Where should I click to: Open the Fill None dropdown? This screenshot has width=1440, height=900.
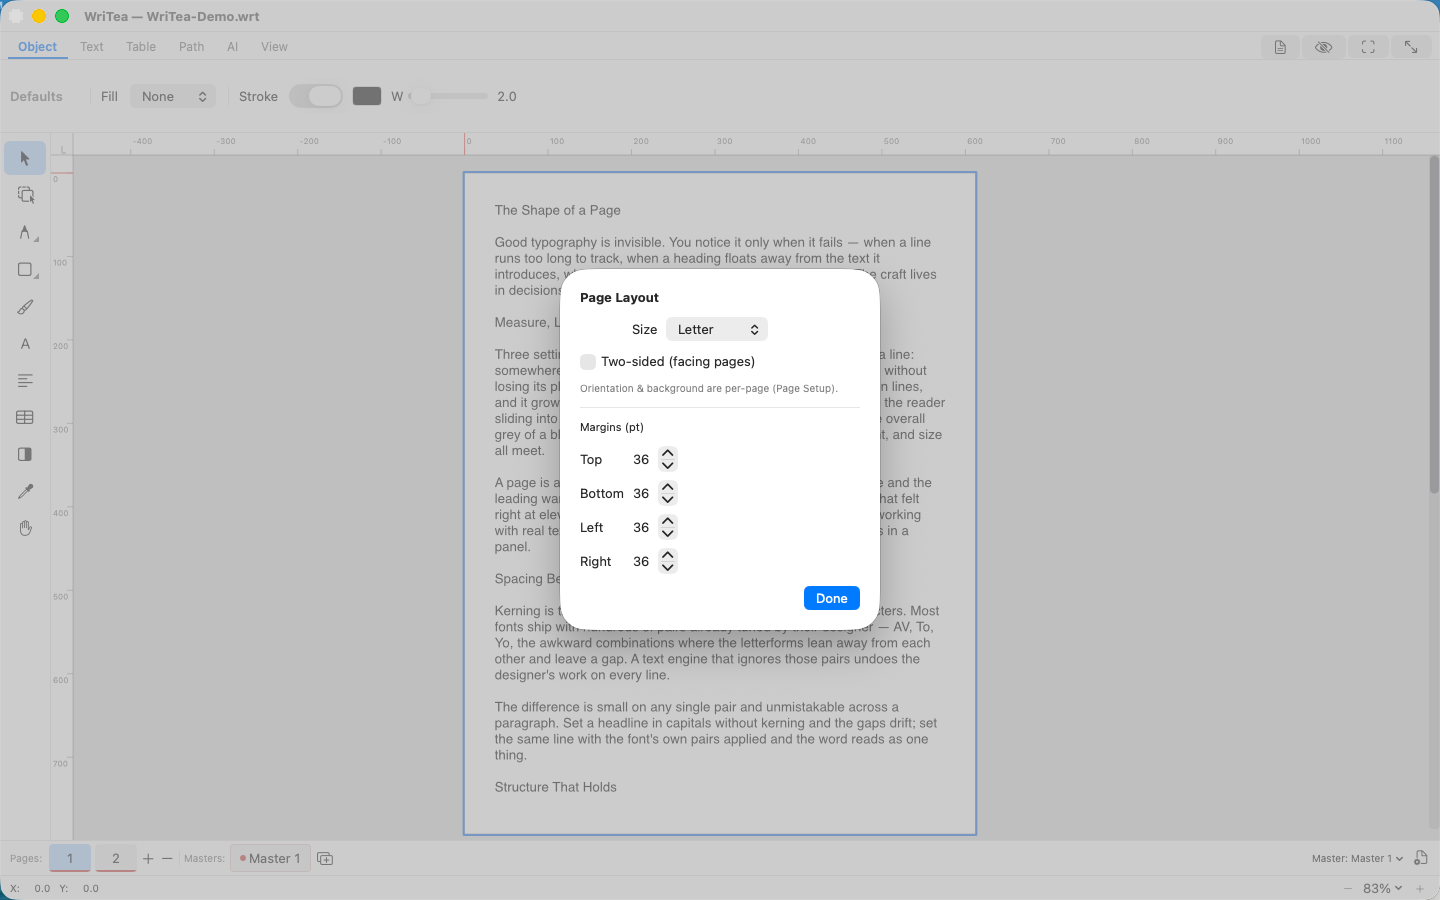coord(173,96)
